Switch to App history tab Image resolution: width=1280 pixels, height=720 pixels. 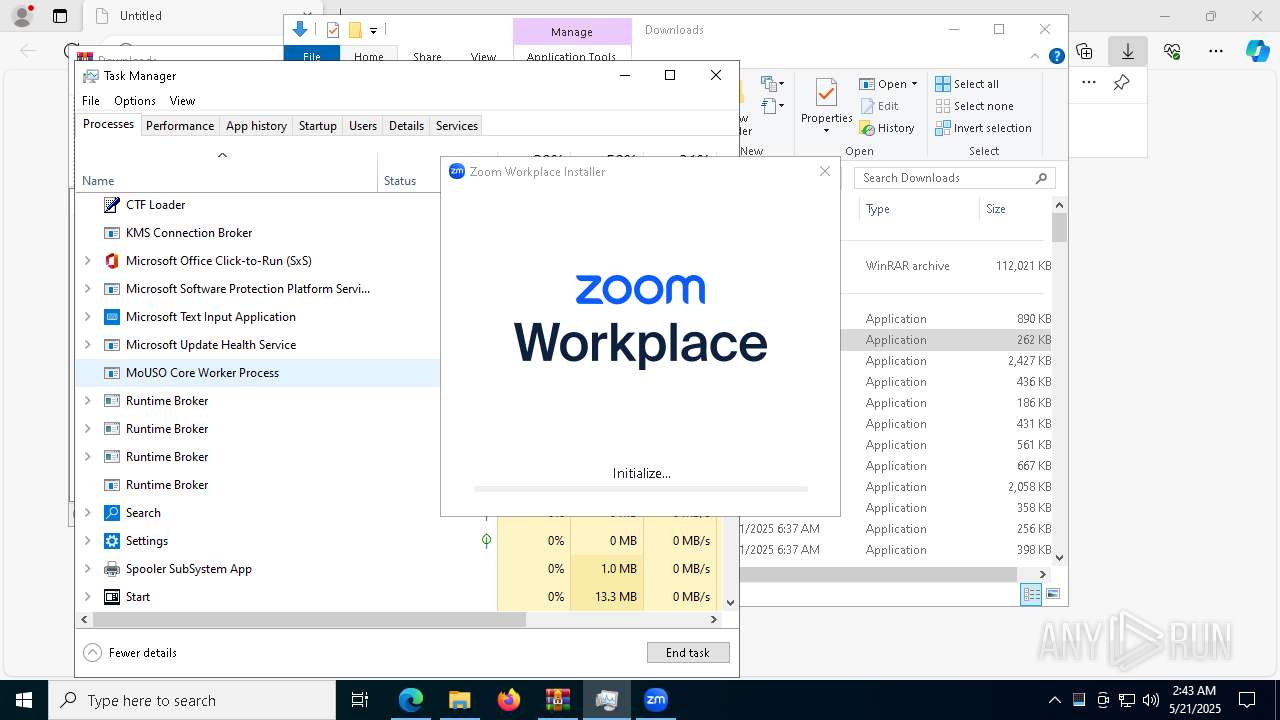point(256,125)
